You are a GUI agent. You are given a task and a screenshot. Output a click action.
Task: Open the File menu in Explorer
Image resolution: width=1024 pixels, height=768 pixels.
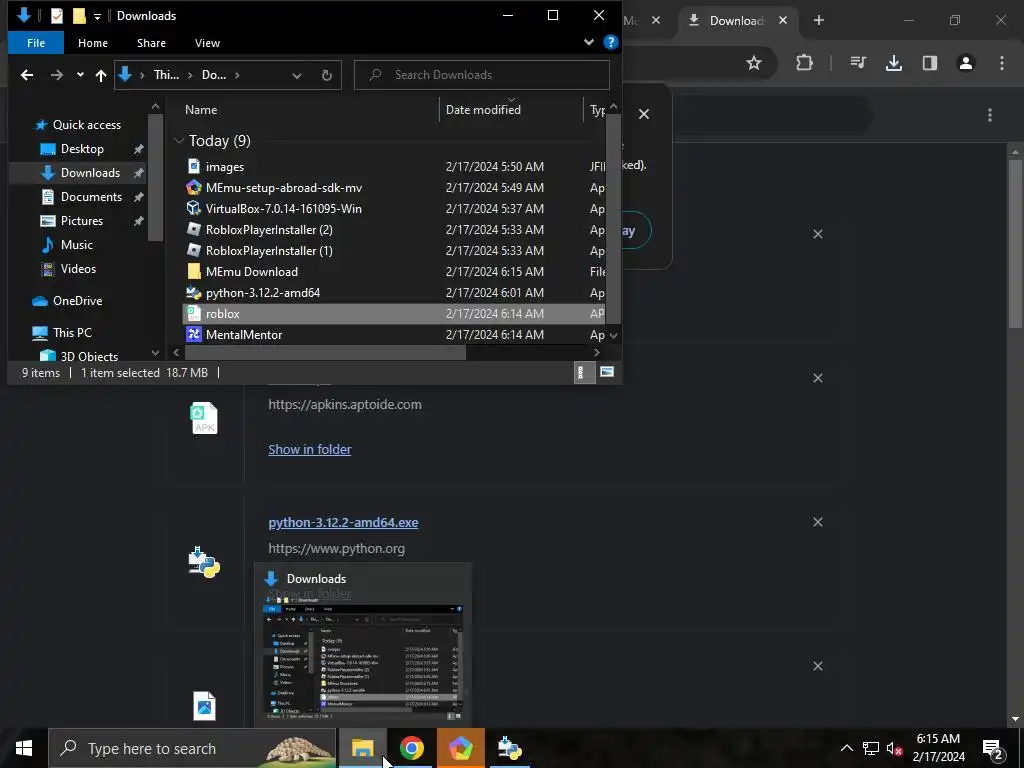(x=36, y=43)
